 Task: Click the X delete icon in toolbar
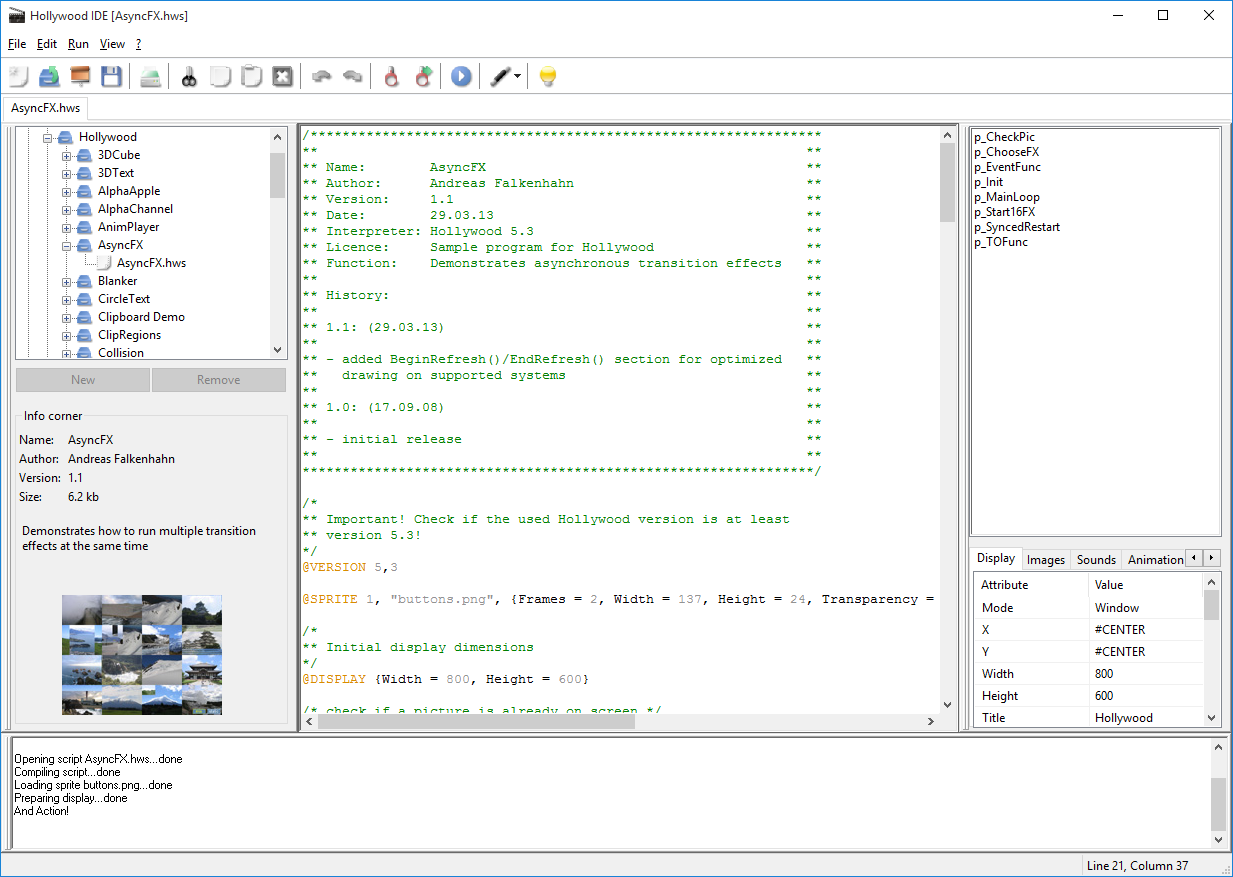pyautogui.click(x=283, y=76)
